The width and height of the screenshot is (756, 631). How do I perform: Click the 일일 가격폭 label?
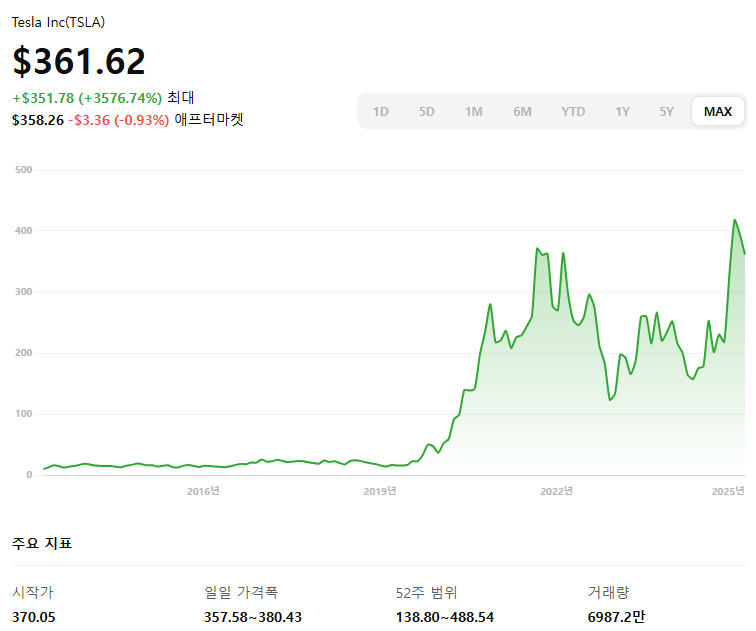[241, 592]
